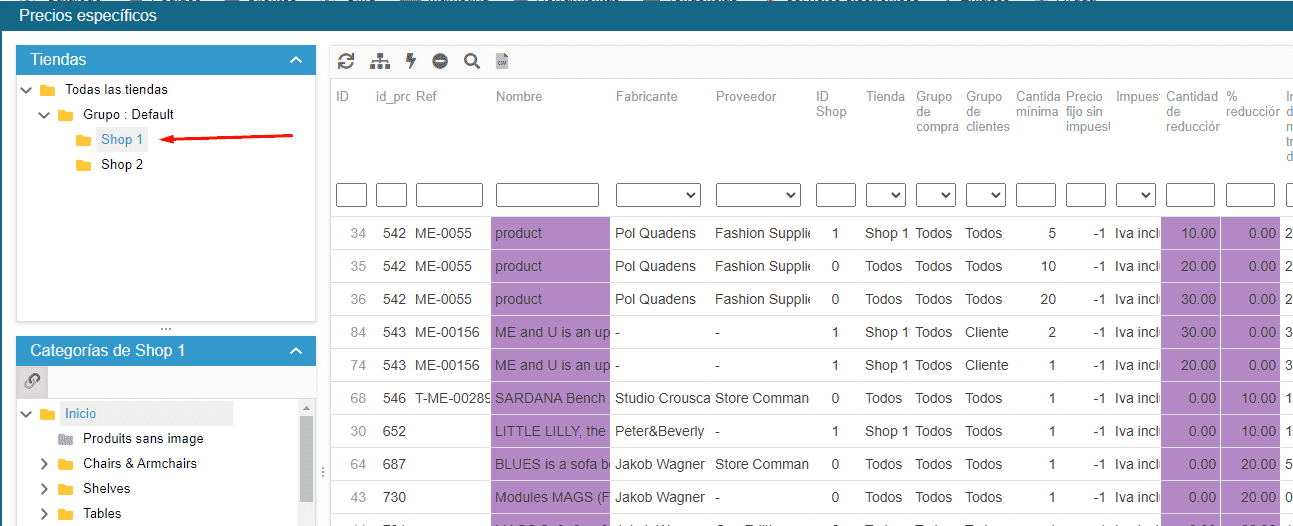Click the lightning bolt toolbar icon

[410, 61]
